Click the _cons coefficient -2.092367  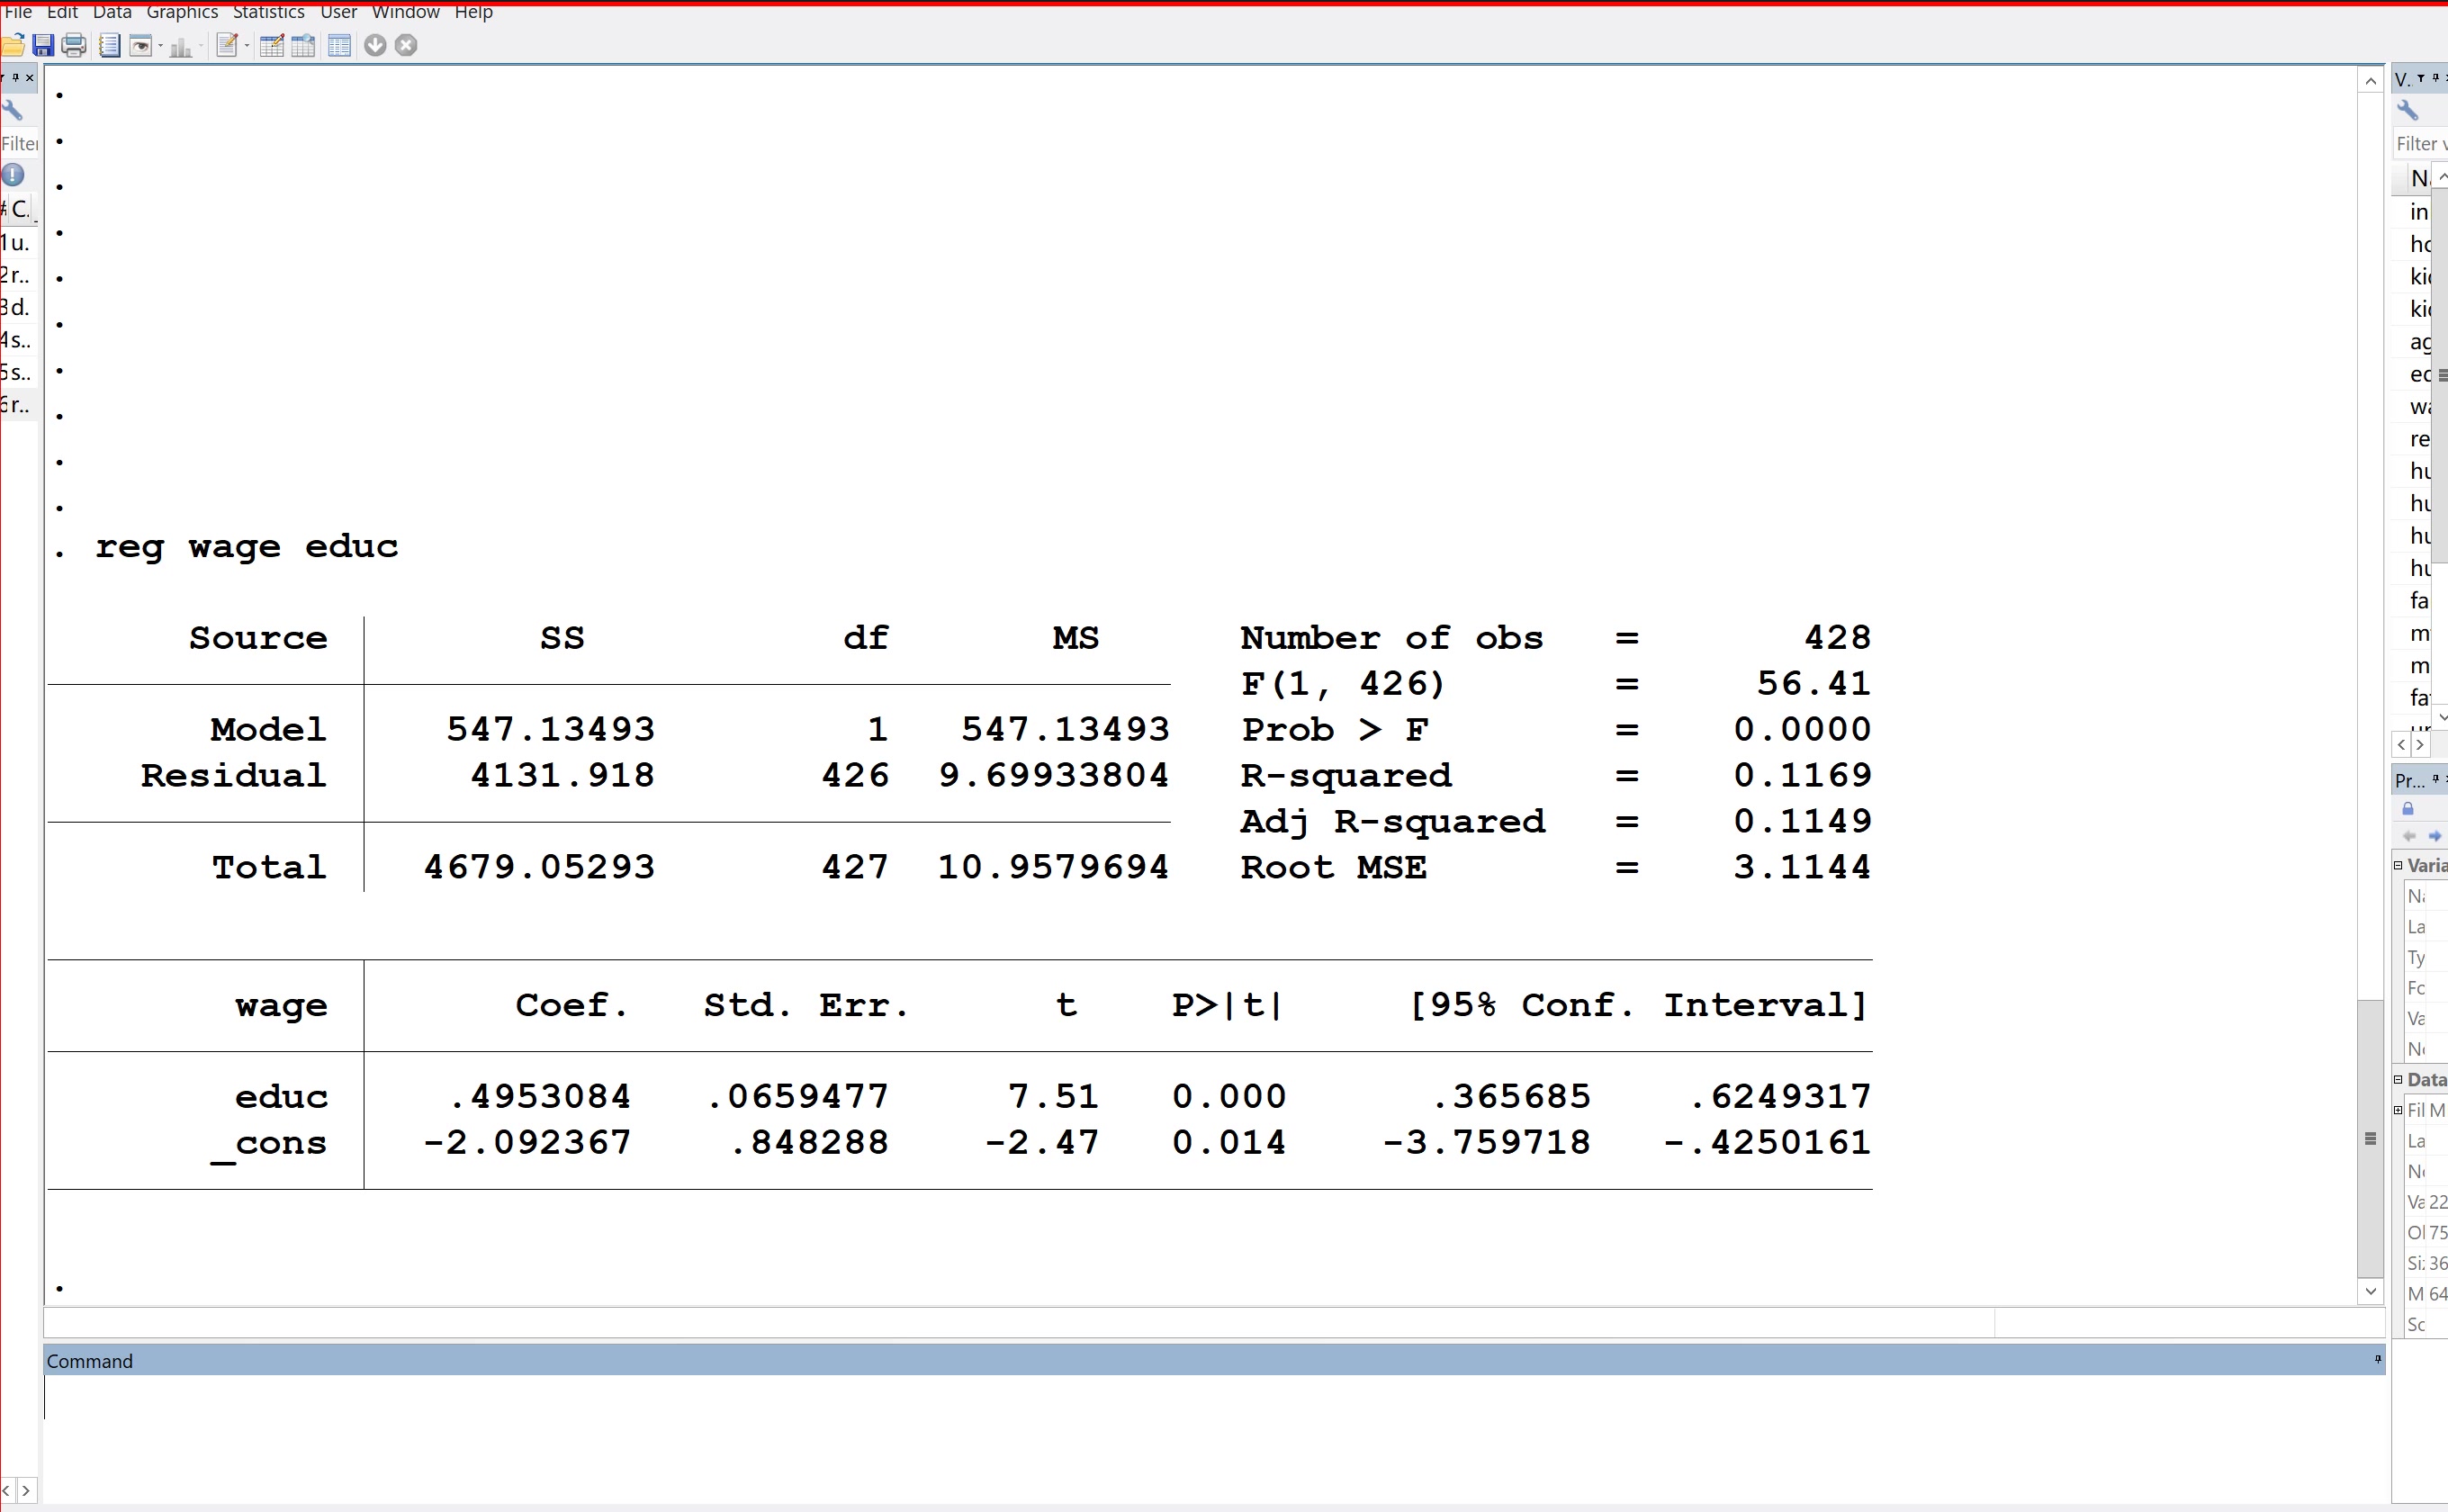527,1142
